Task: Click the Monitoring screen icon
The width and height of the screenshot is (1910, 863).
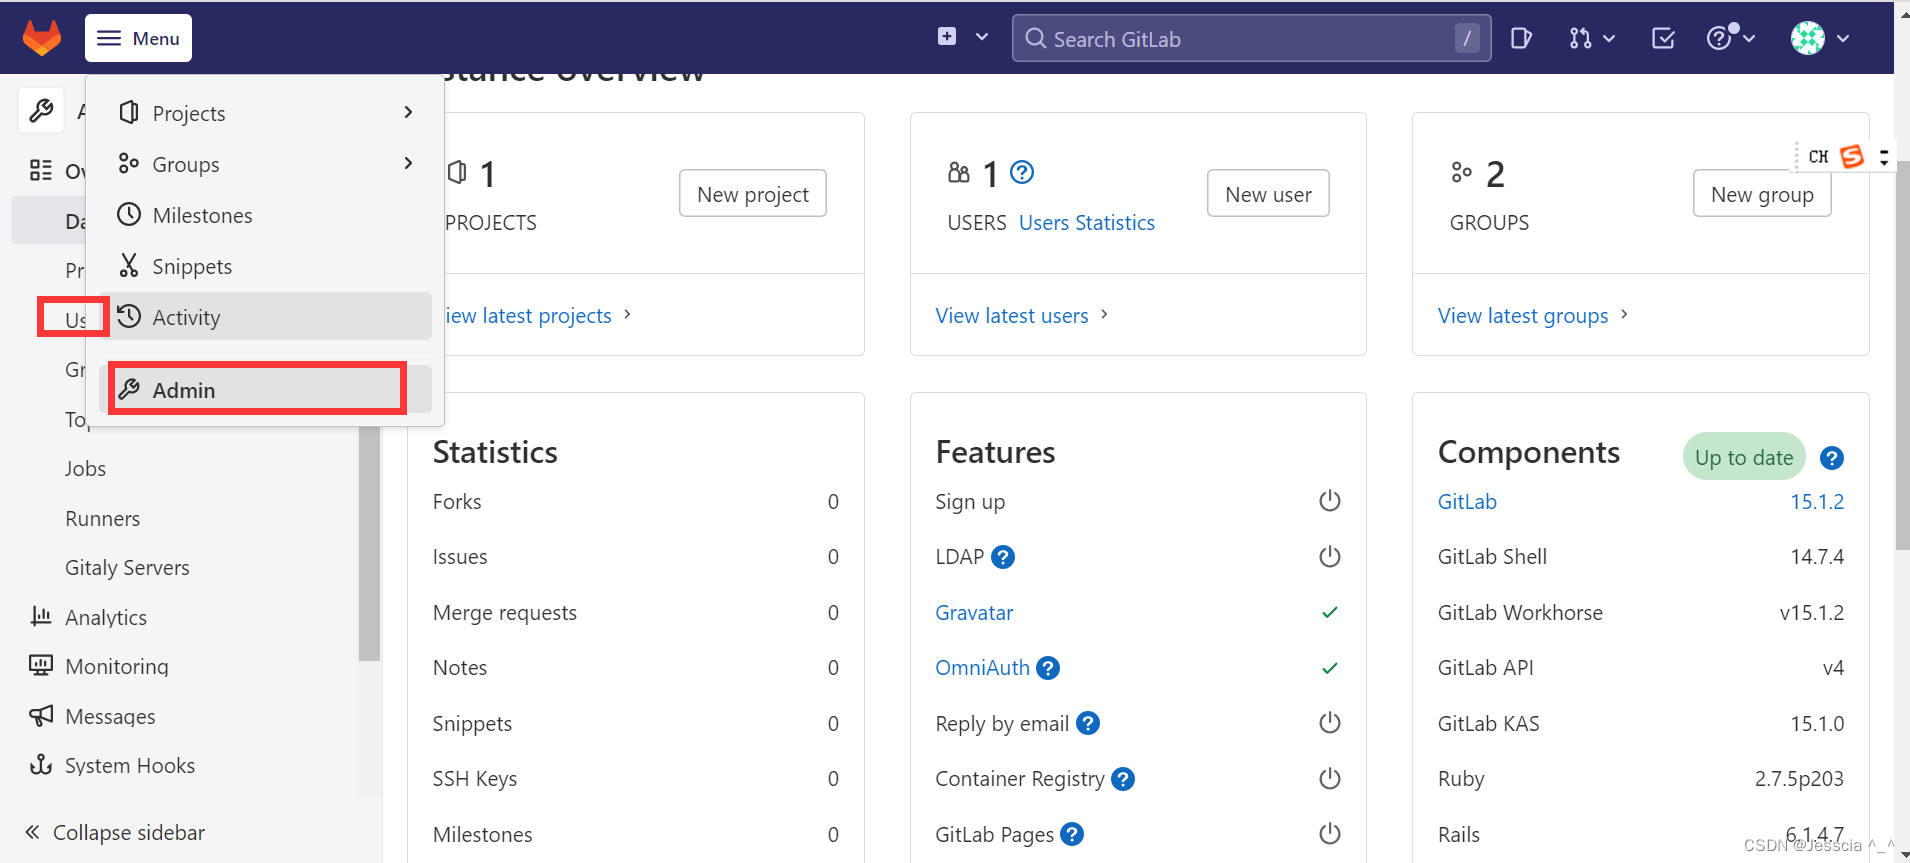Action: tap(41, 665)
